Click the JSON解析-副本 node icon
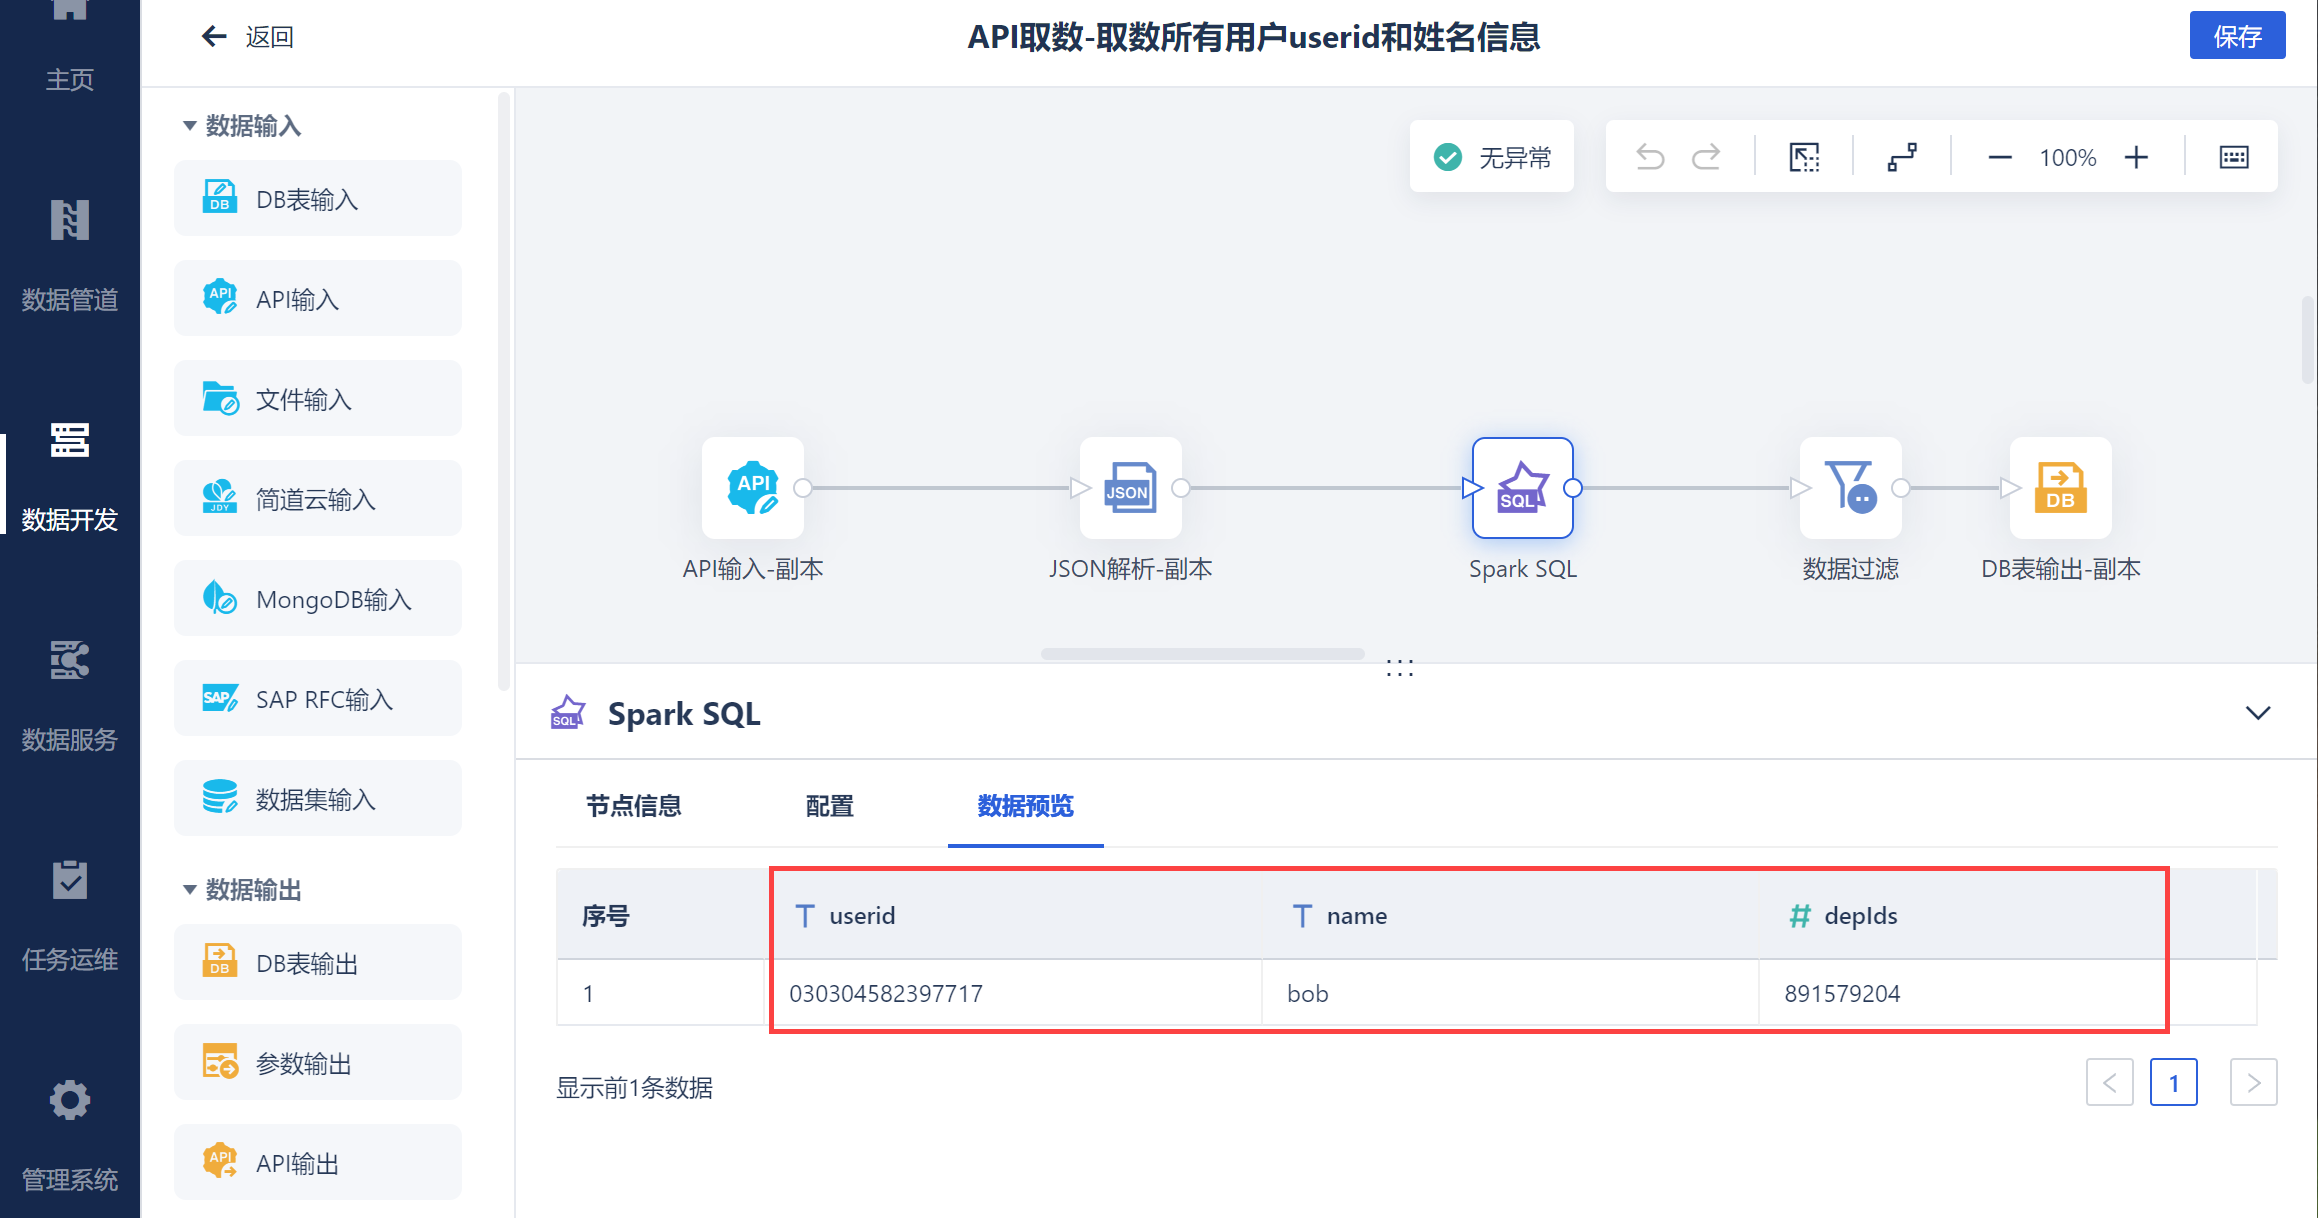The width and height of the screenshot is (2318, 1218). 1130,488
